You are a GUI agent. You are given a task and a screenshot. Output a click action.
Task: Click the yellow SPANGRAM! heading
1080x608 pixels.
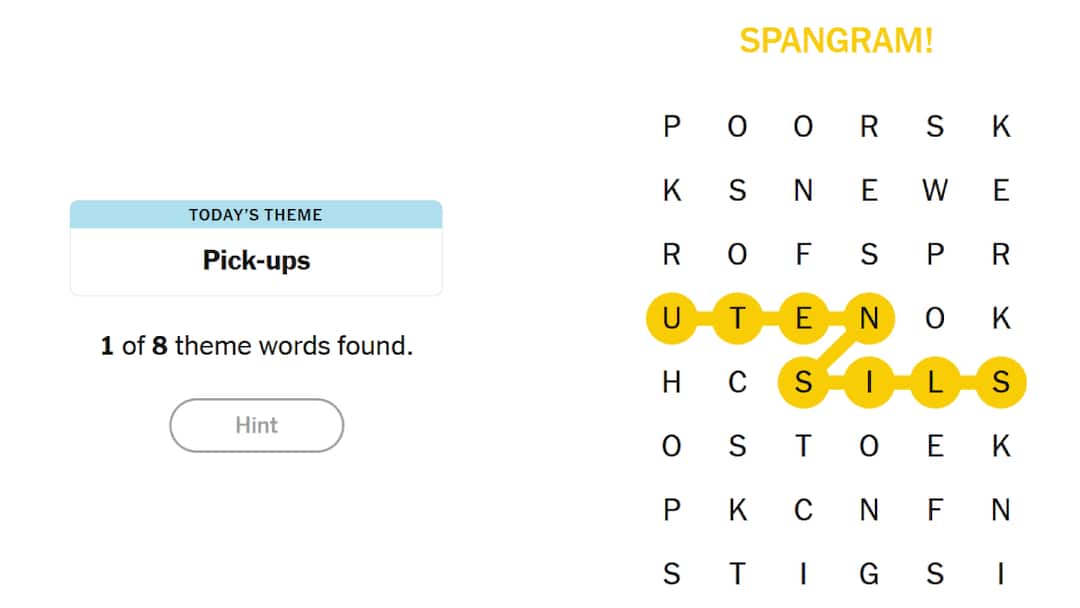(x=836, y=41)
